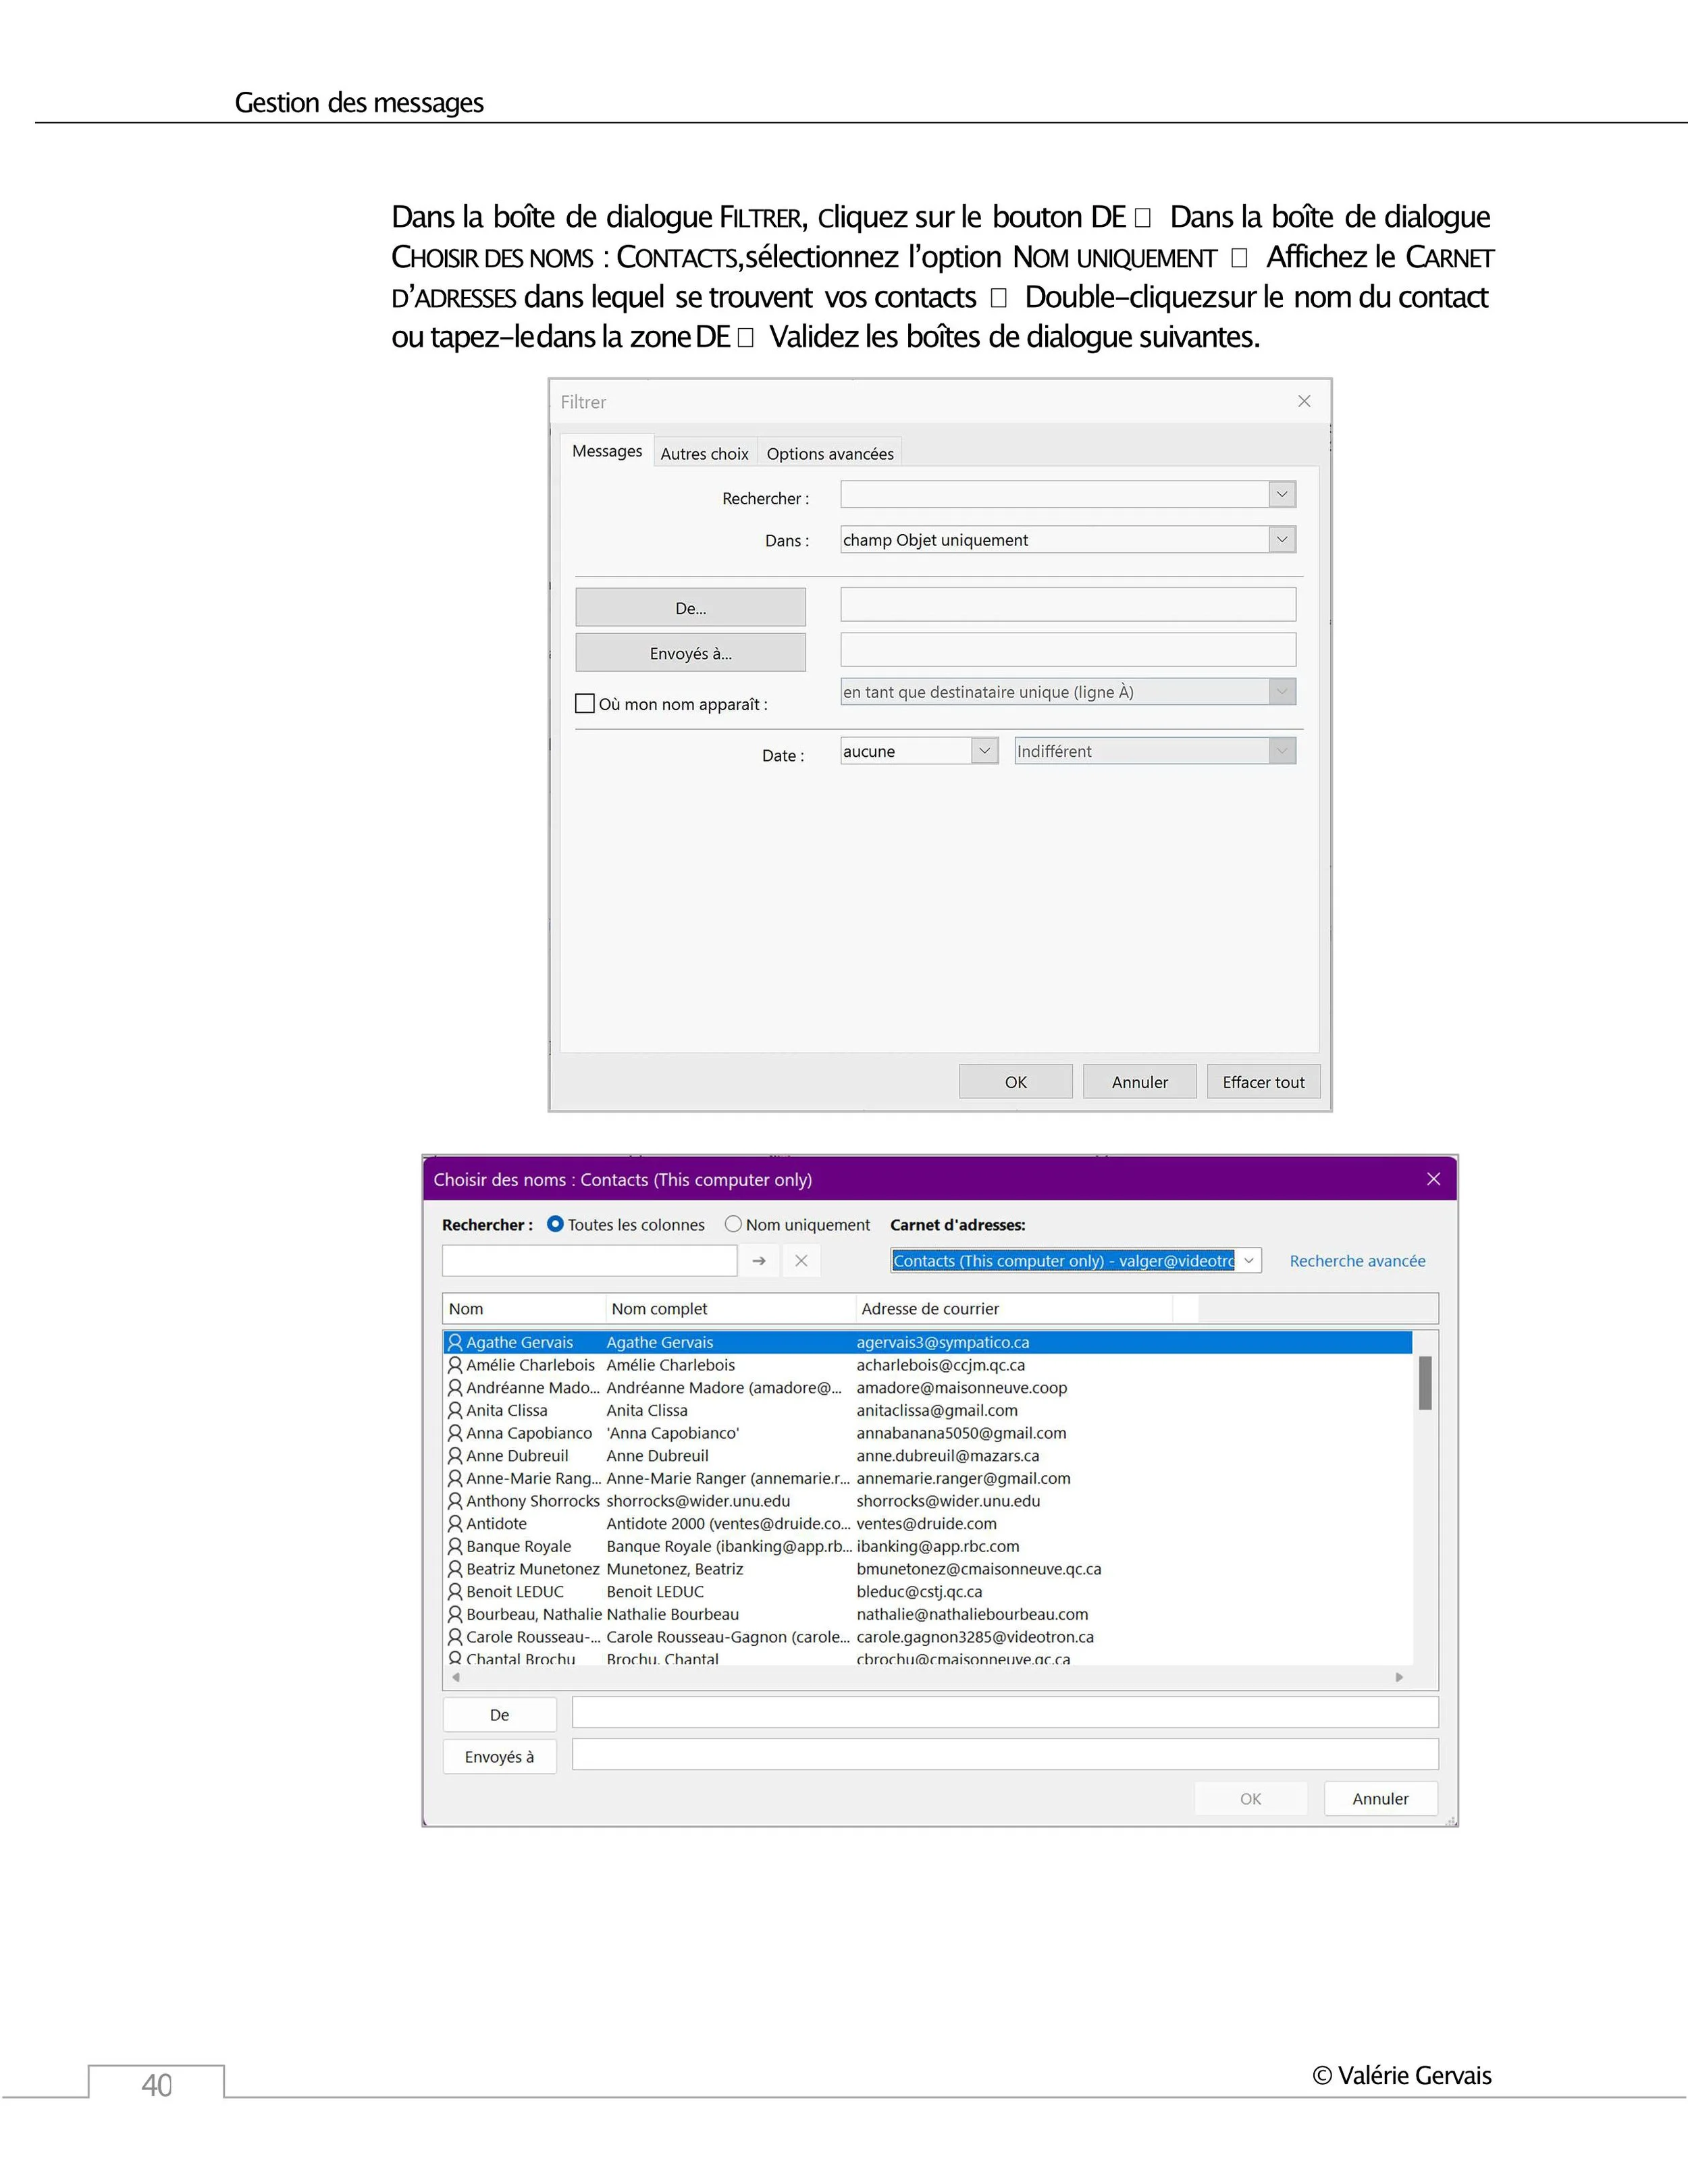Click the 'Envoyés à' text field in Filtrer

[1068, 649]
